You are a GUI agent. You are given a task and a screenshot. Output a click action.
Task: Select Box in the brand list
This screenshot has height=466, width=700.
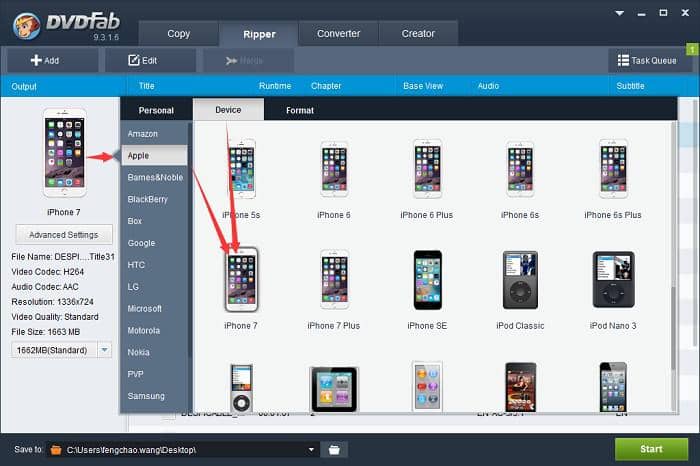(x=154, y=221)
